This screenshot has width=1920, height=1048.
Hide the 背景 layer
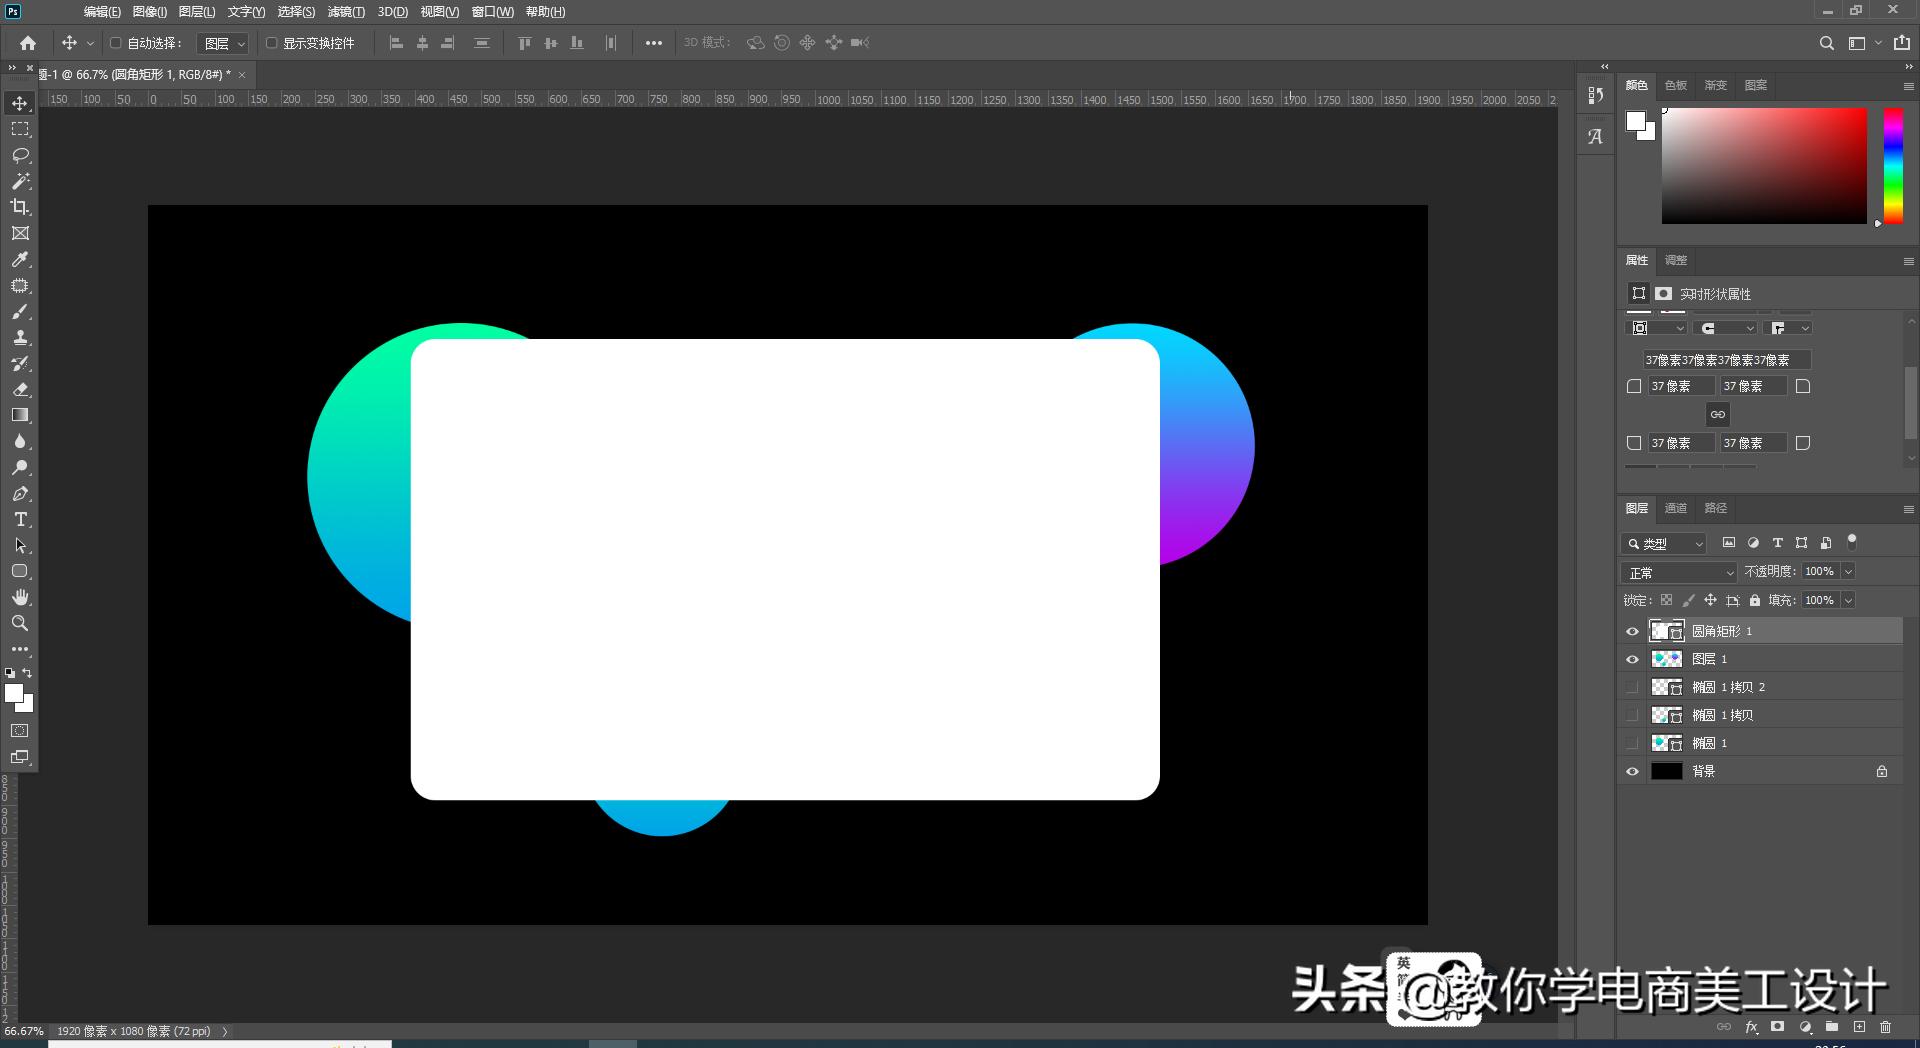[1633, 771]
